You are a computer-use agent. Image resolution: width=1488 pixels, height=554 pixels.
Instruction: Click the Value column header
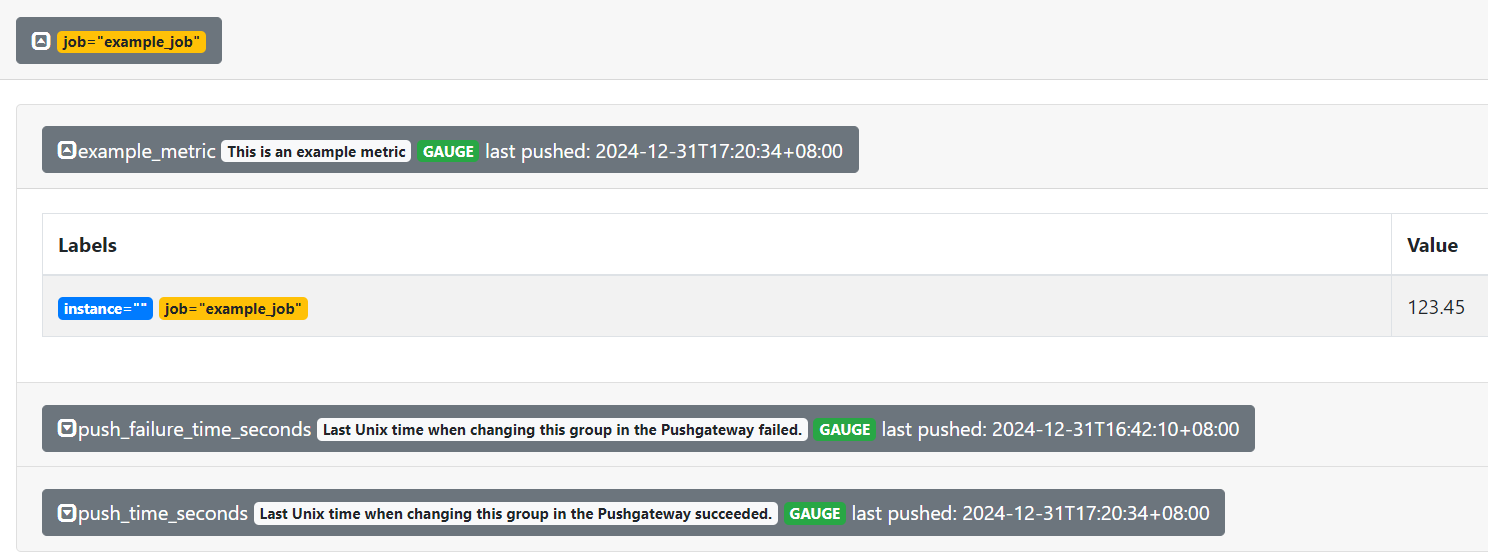[x=1432, y=245]
